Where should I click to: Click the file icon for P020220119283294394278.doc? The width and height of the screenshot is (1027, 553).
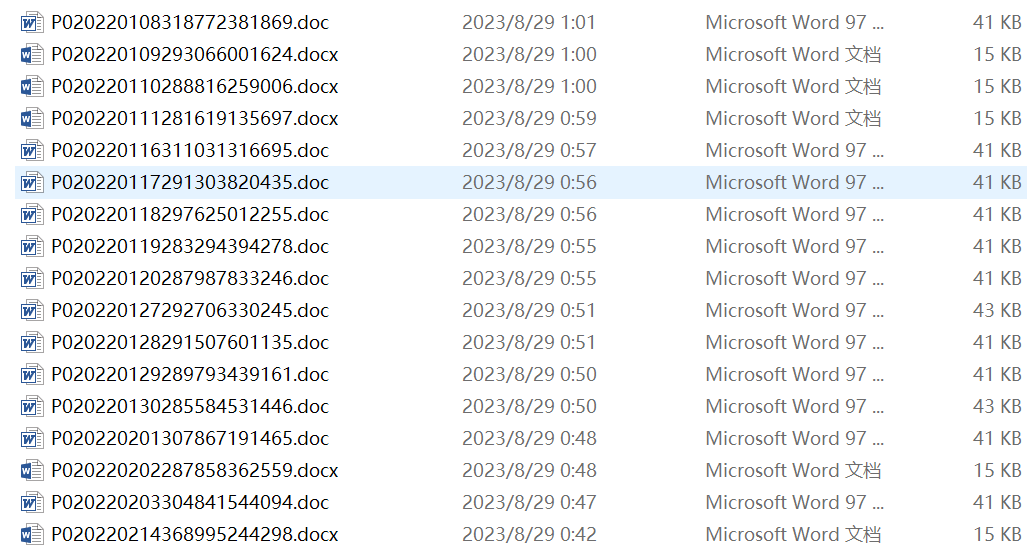click(x=32, y=246)
